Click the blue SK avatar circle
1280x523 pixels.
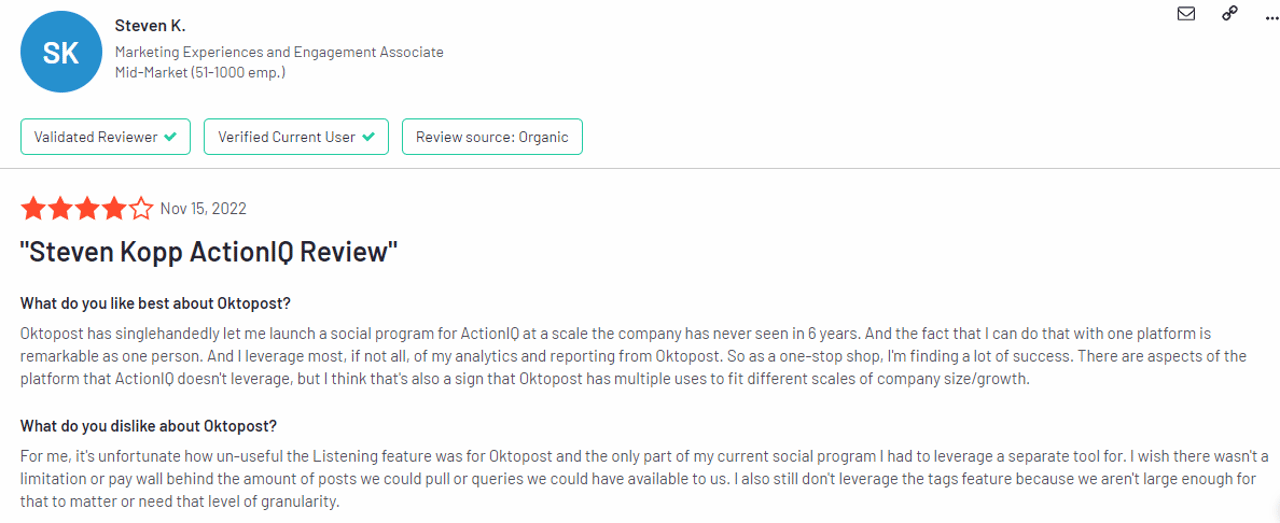[x=61, y=52]
